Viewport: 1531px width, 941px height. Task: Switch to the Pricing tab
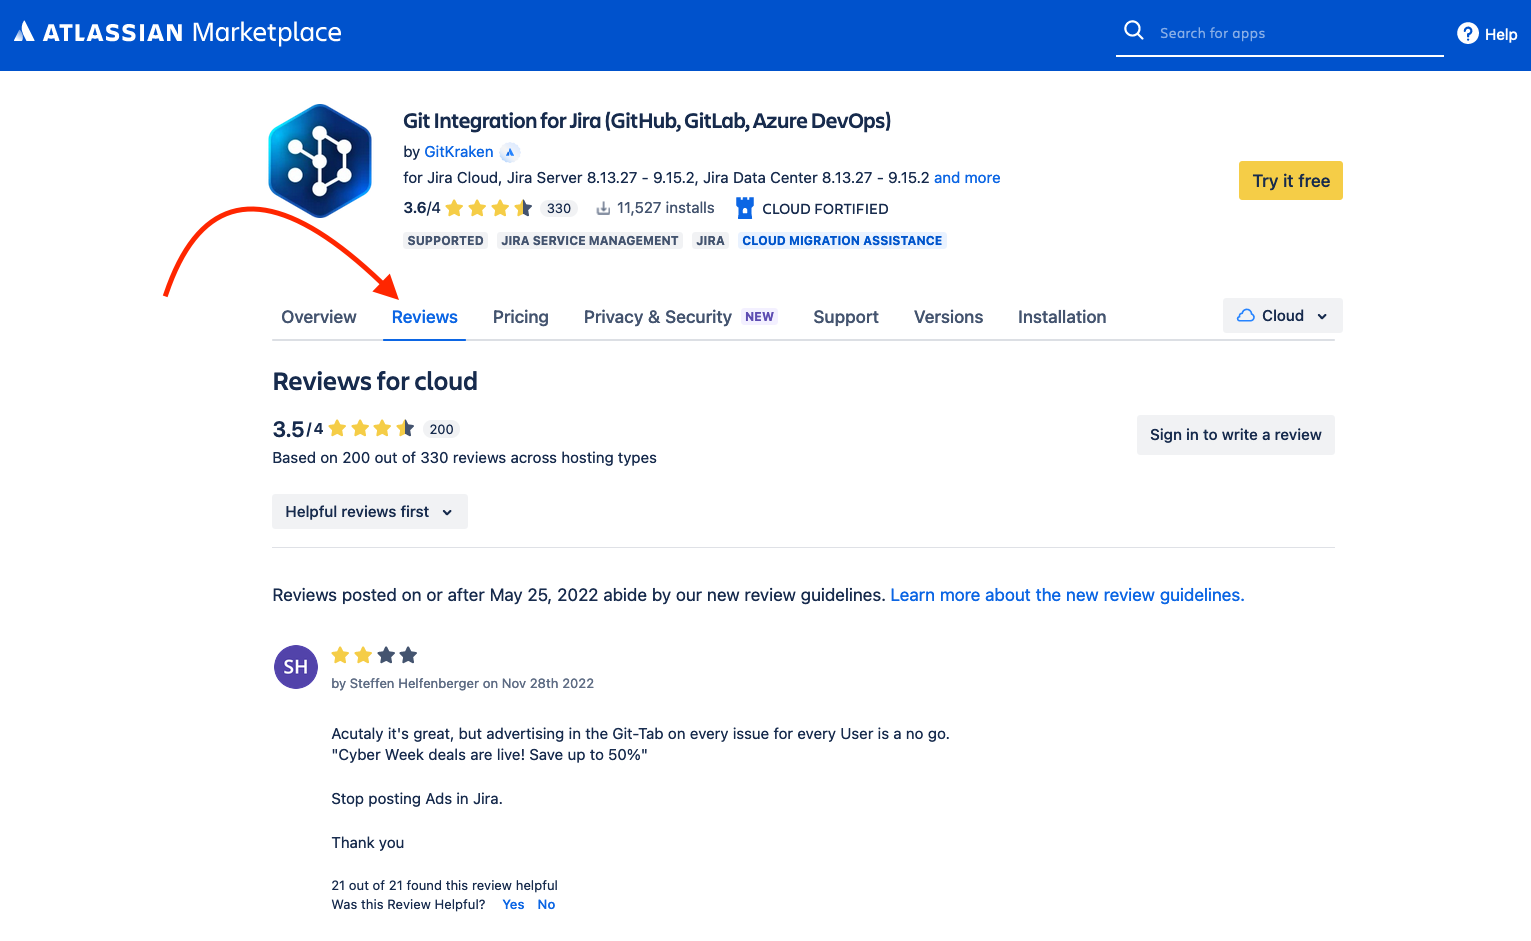click(520, 316)
